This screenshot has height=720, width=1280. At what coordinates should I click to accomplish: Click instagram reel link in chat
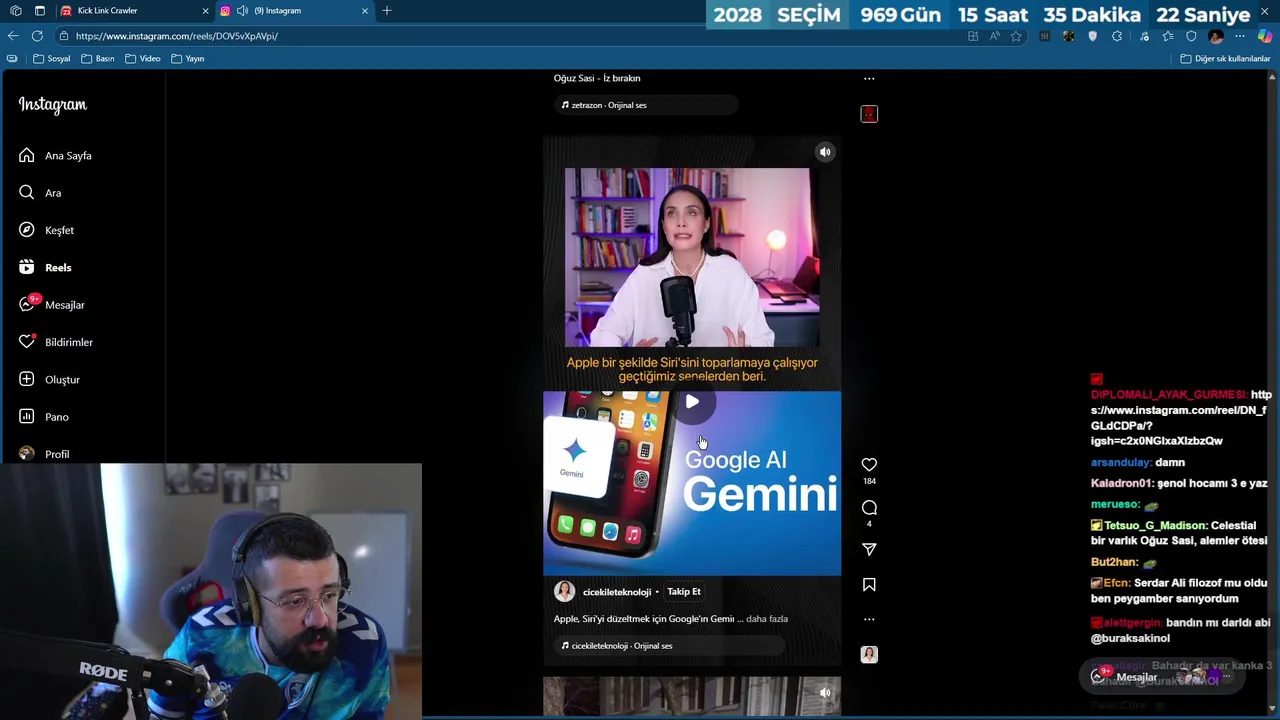pyautogui.click(x=1180, y=418)
